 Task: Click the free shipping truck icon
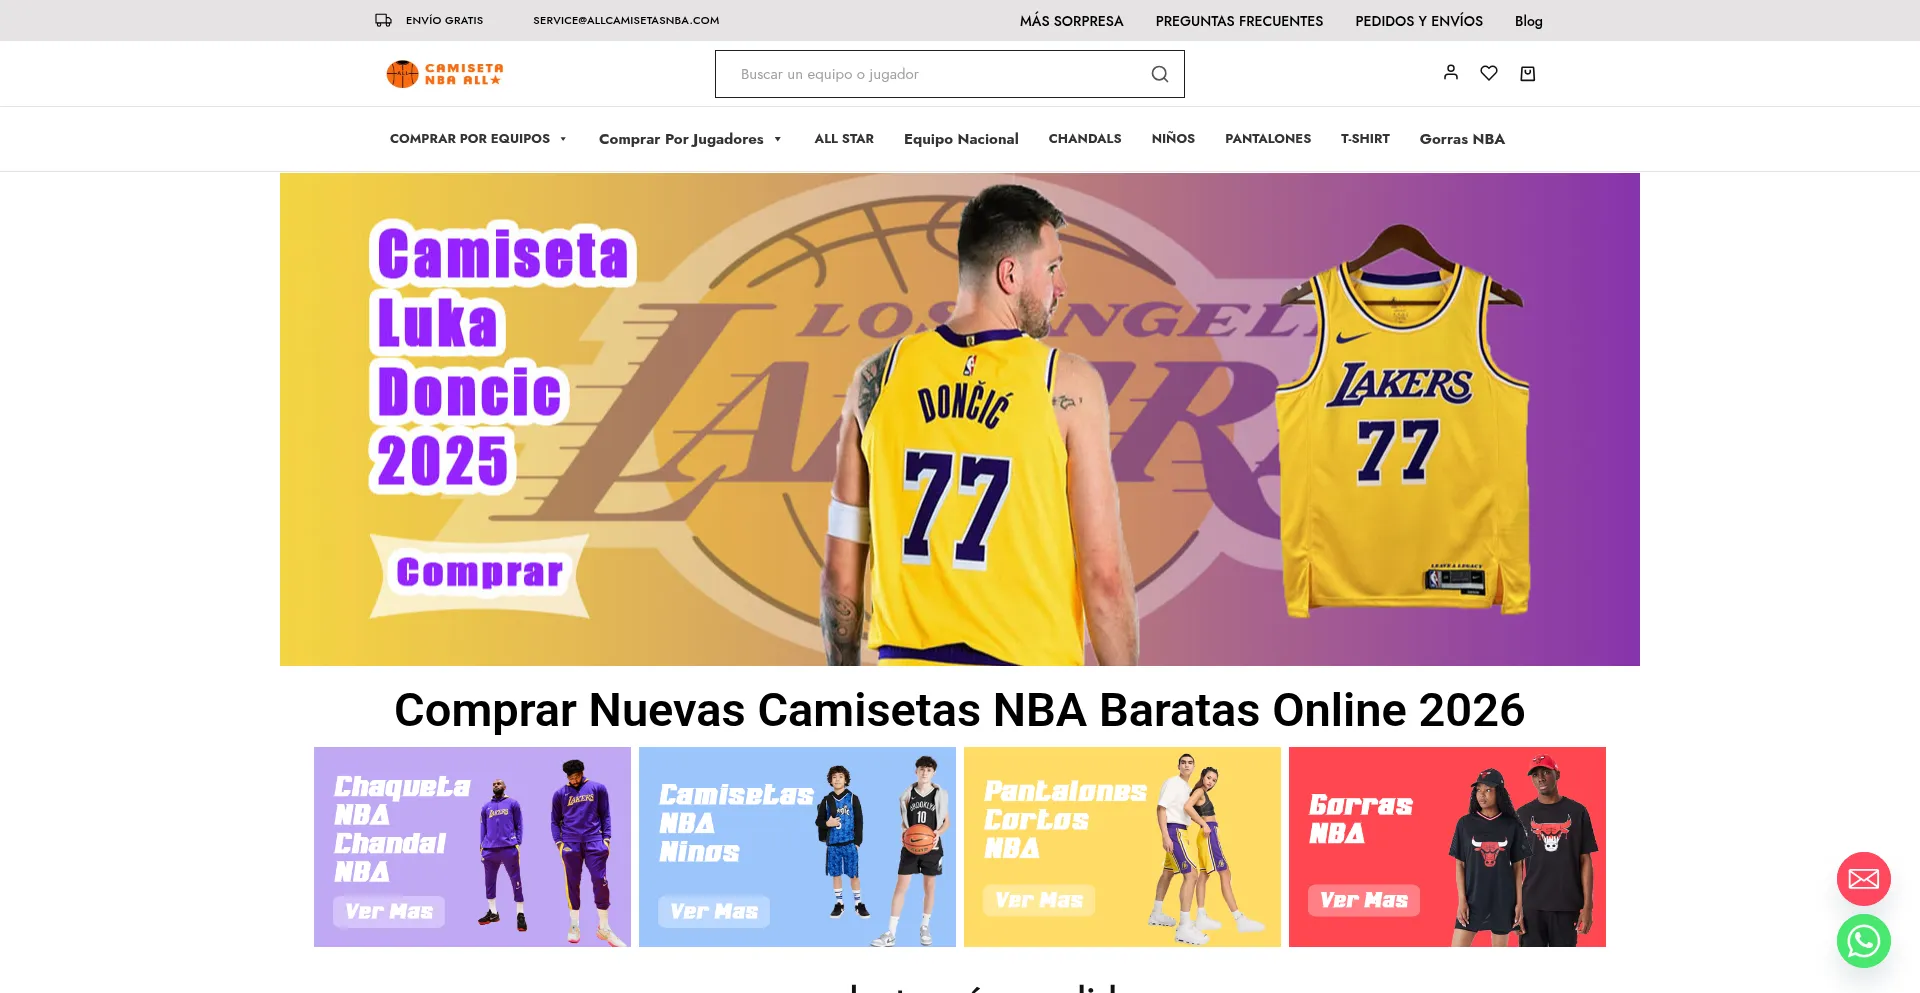383,20
